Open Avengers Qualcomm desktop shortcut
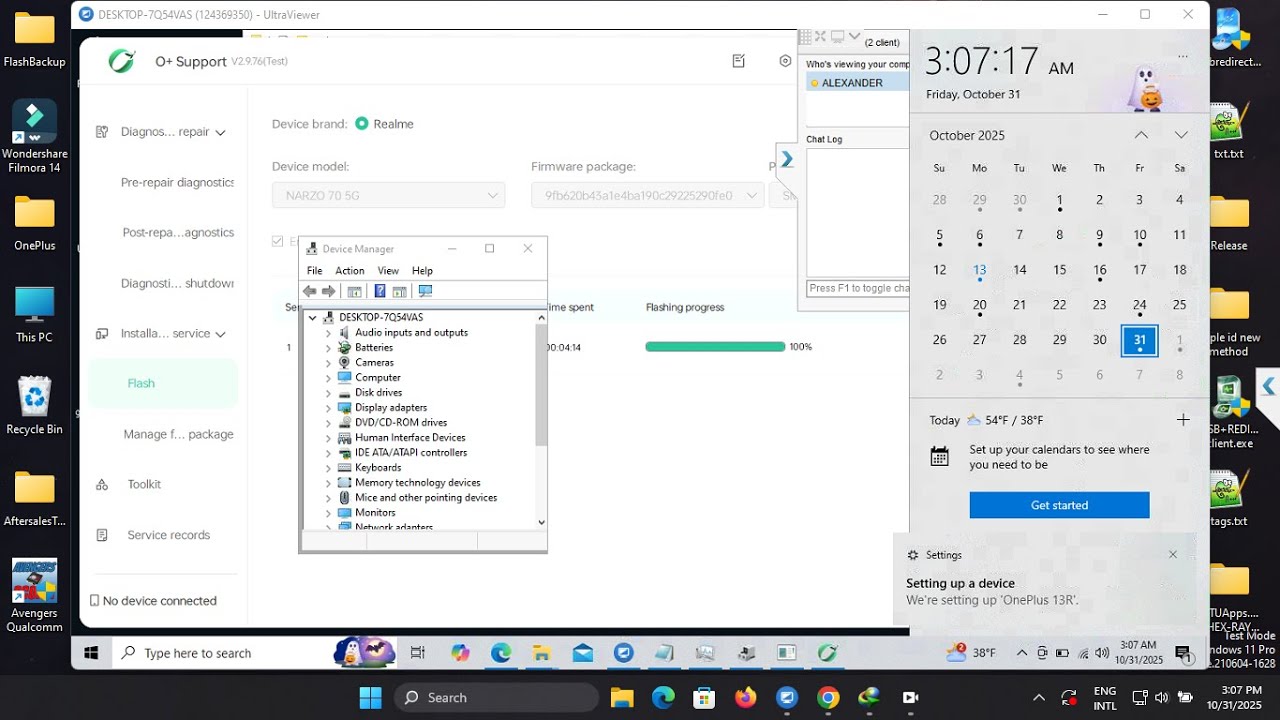Screen dimensions: 1280x720 [35, 595]
